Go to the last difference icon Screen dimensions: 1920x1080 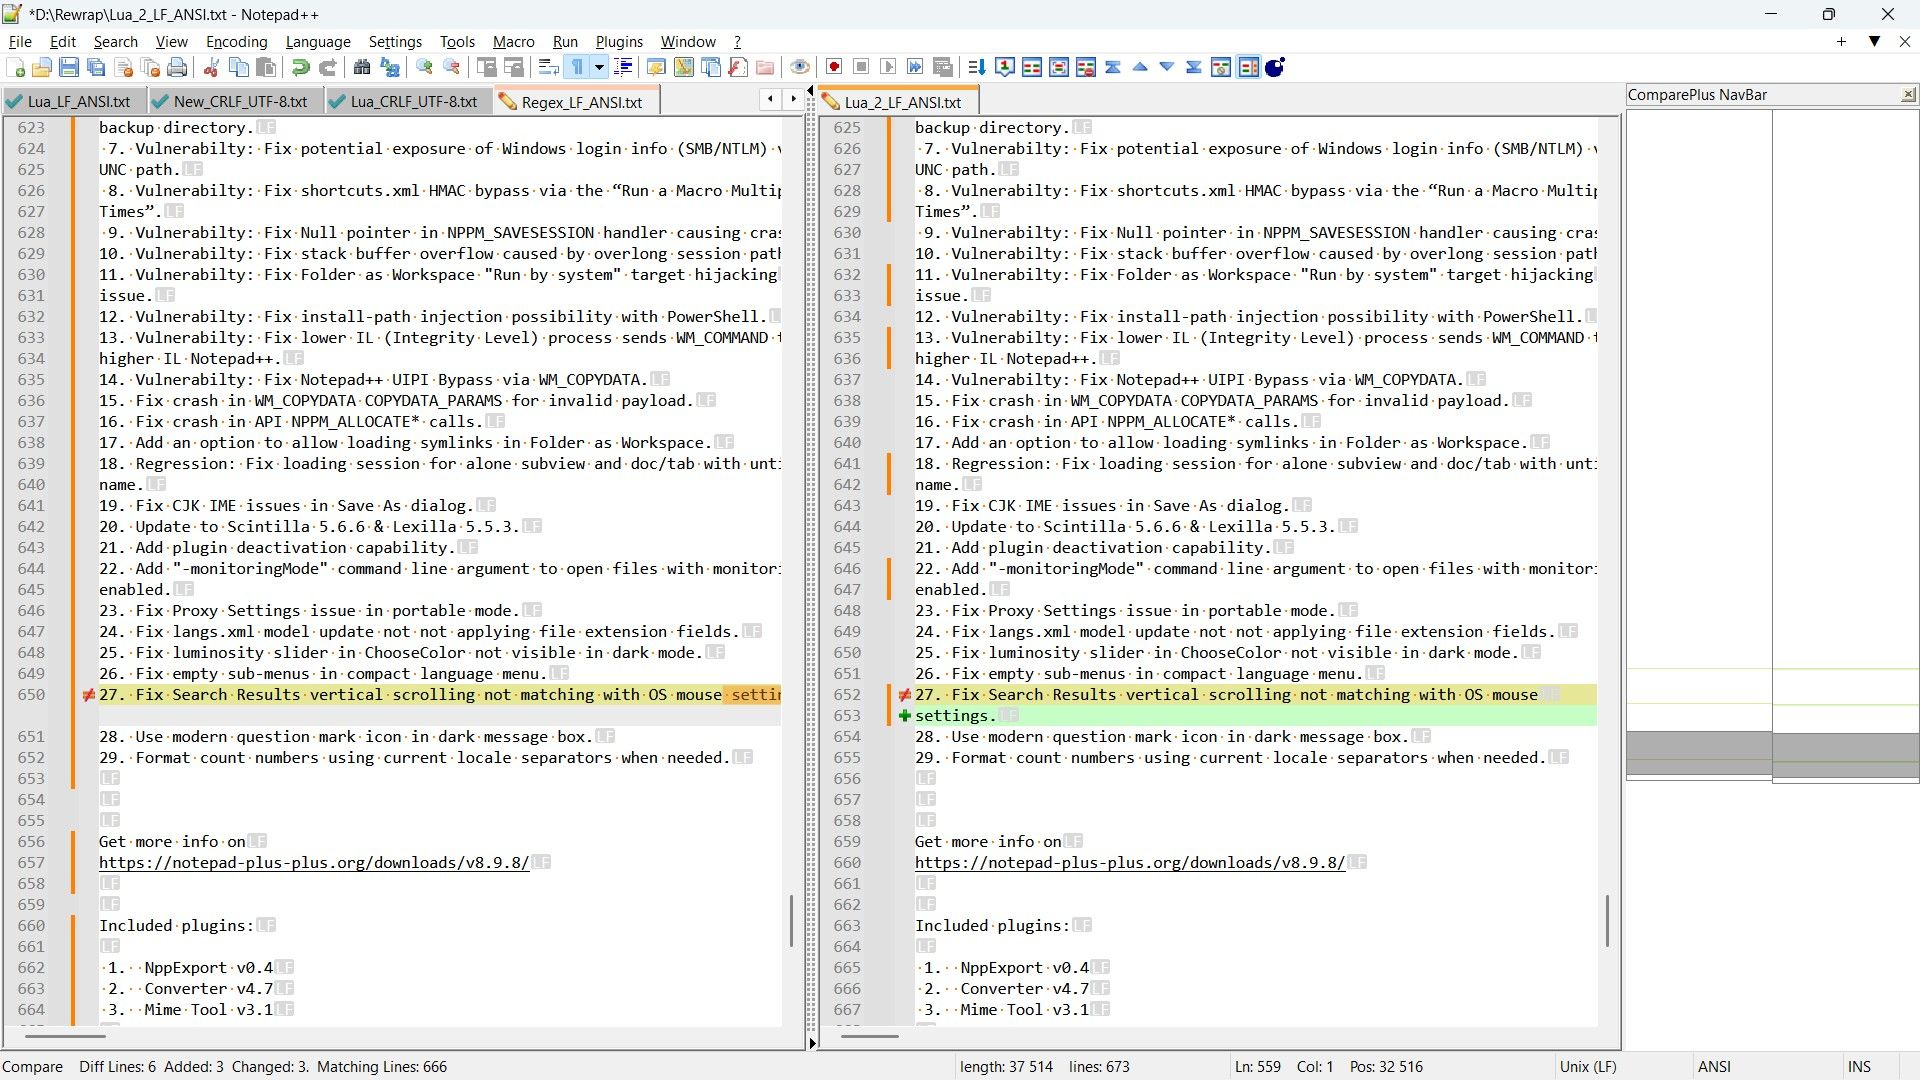1194,67
